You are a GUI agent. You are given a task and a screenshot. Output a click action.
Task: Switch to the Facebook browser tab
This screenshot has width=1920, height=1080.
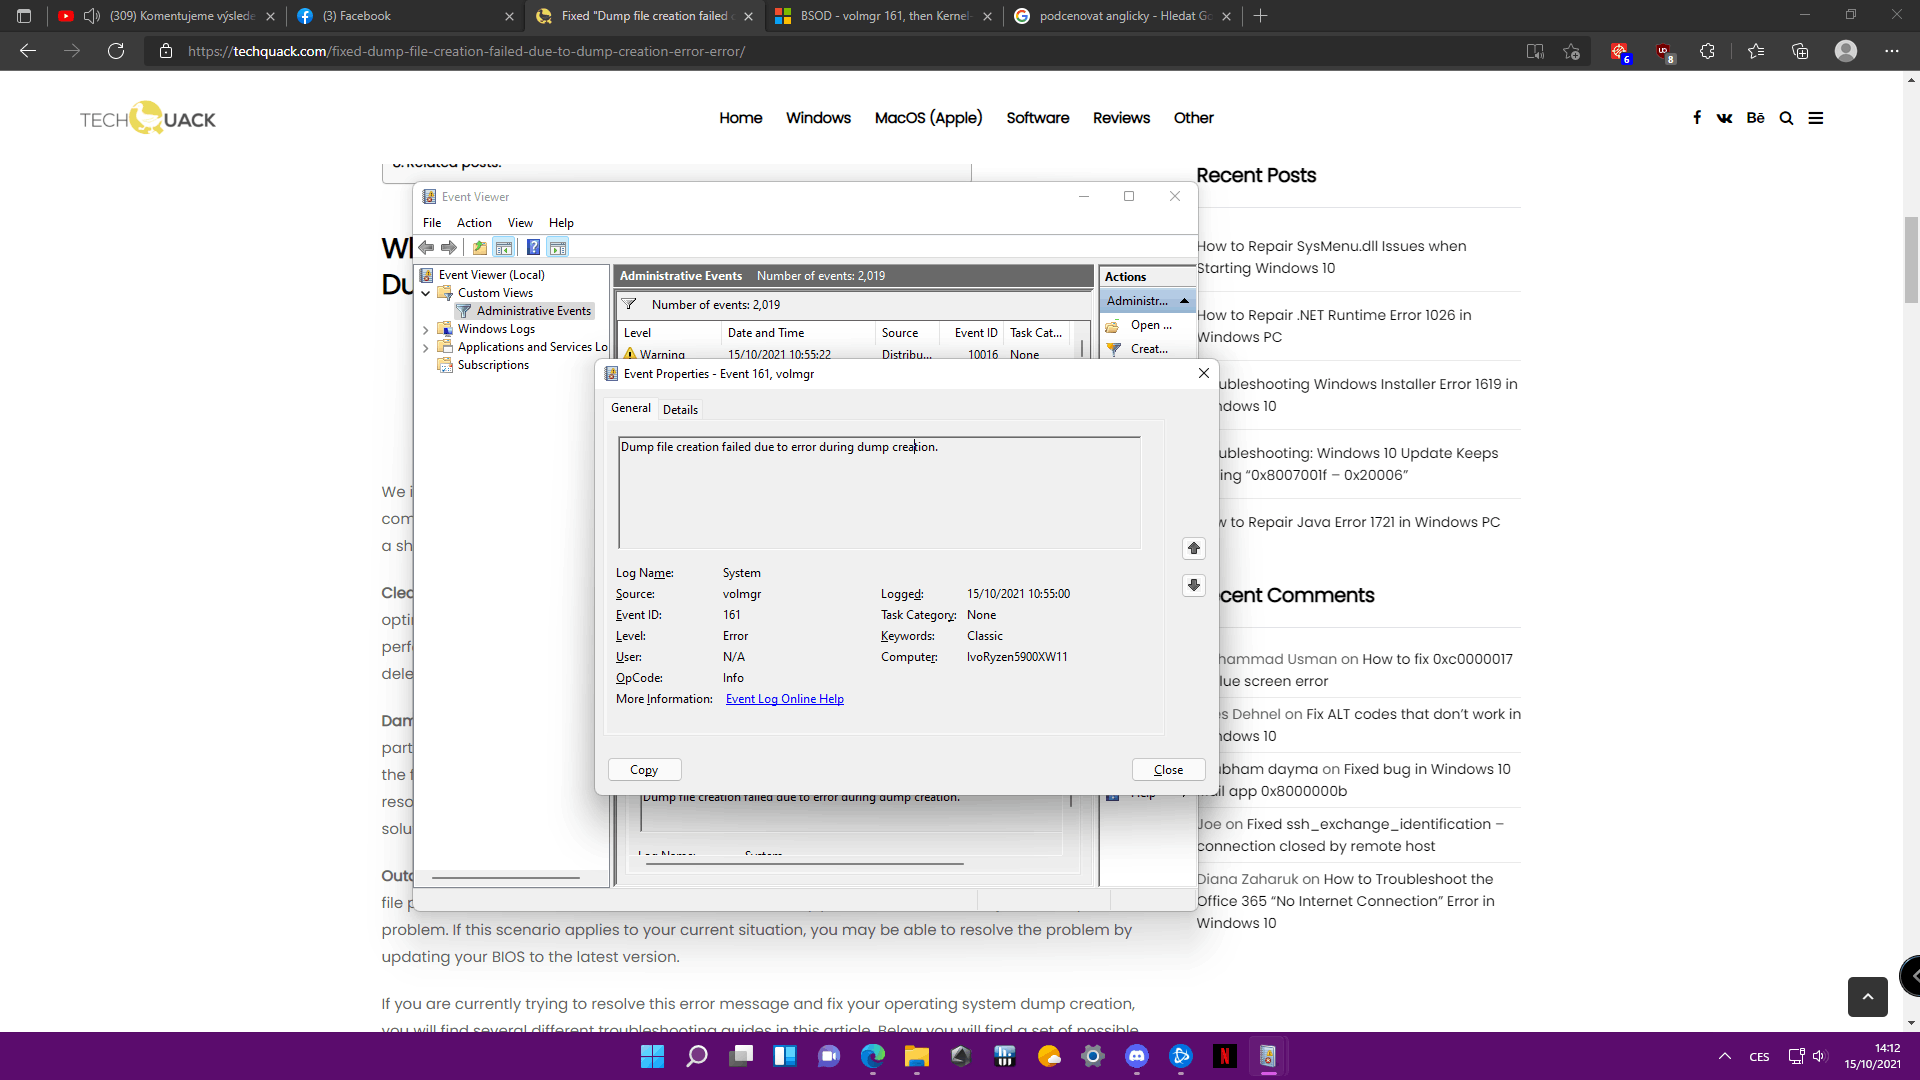(x=404, y=16)
